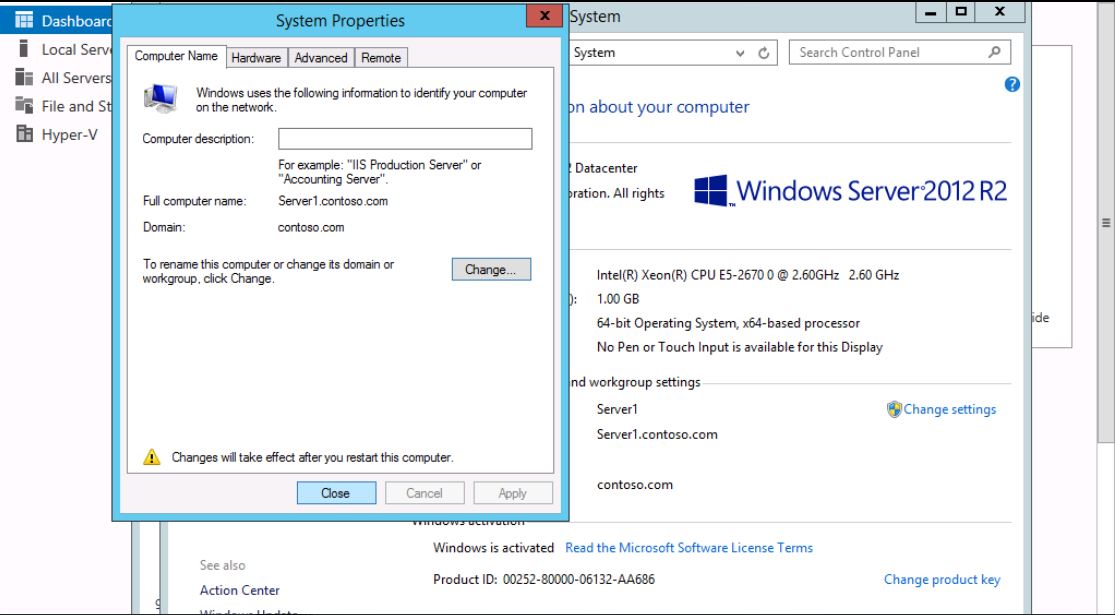Screen dimensions: 1115x615
Task: Click the Search Control Panel box
Action: 900,53
